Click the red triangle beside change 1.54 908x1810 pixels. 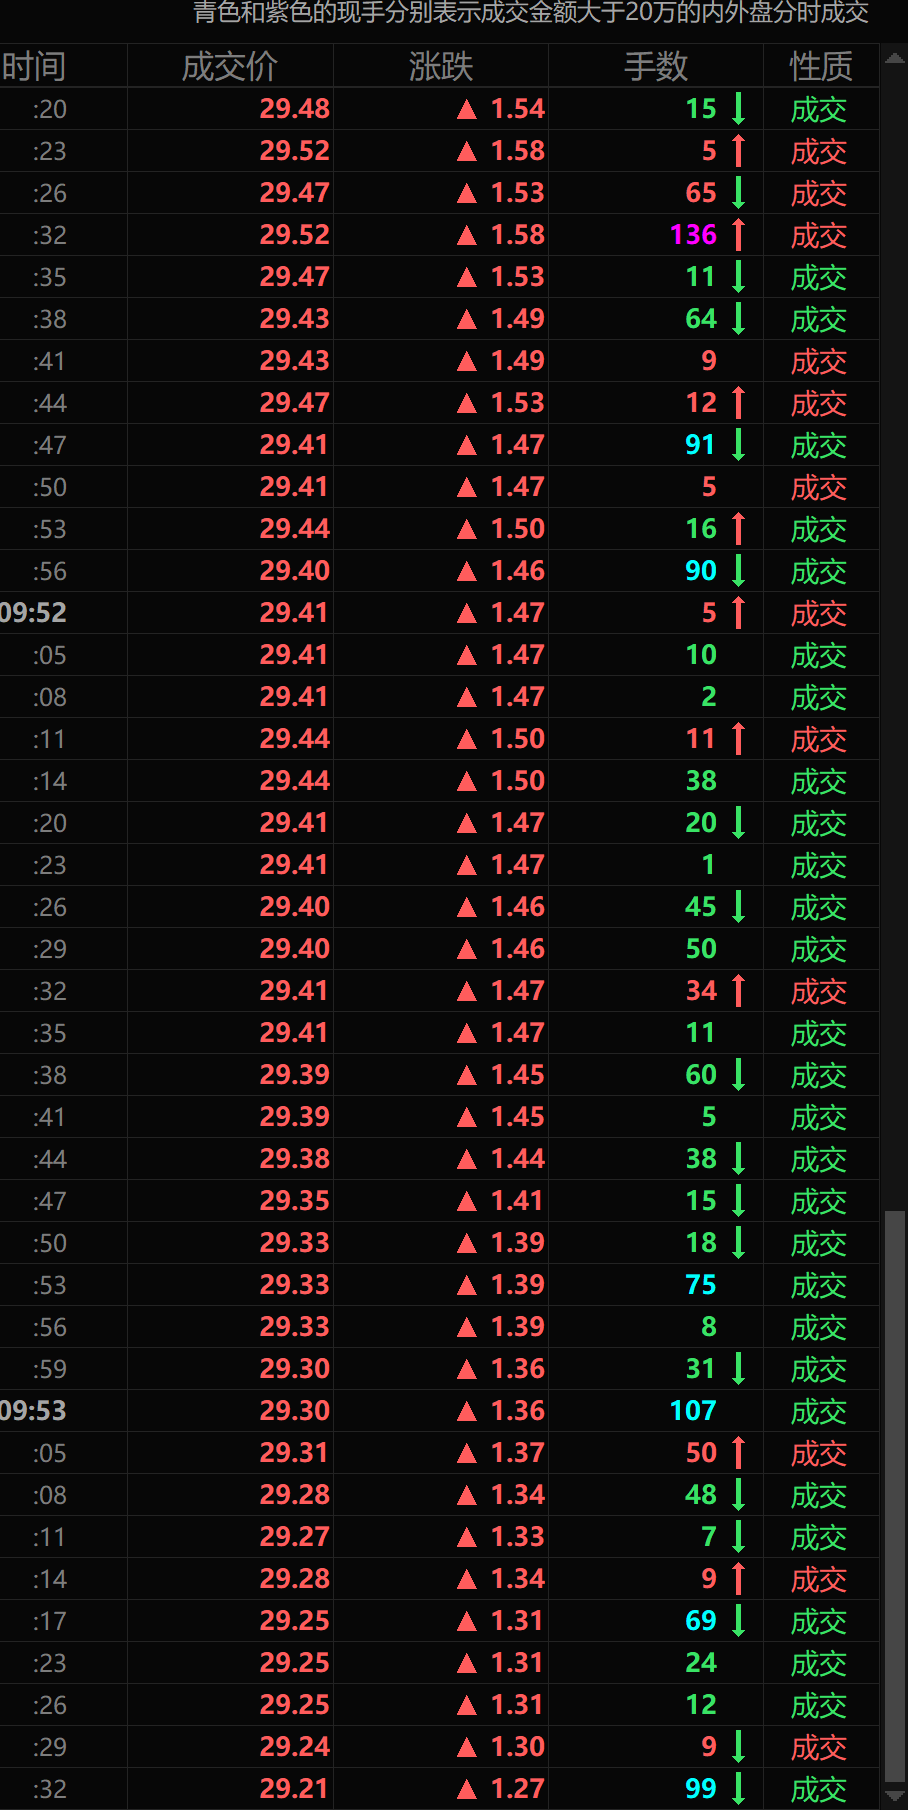[467, 110]
